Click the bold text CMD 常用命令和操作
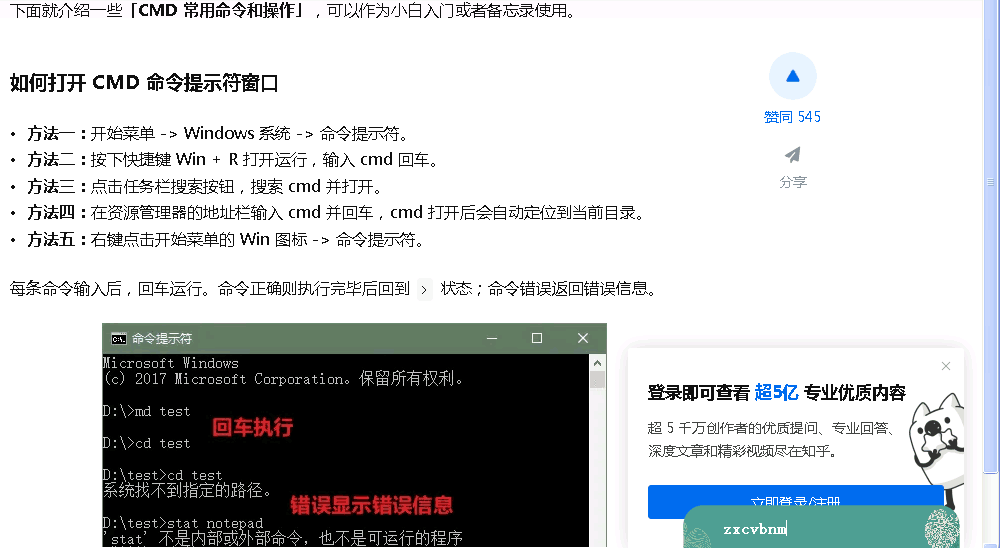The width and height of the screenshot is (1000, 548). pyautogui.click(x=217, y=10)
